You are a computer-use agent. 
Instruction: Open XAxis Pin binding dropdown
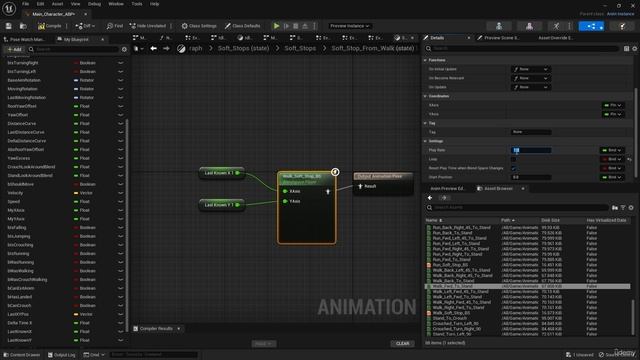(613, 105)
